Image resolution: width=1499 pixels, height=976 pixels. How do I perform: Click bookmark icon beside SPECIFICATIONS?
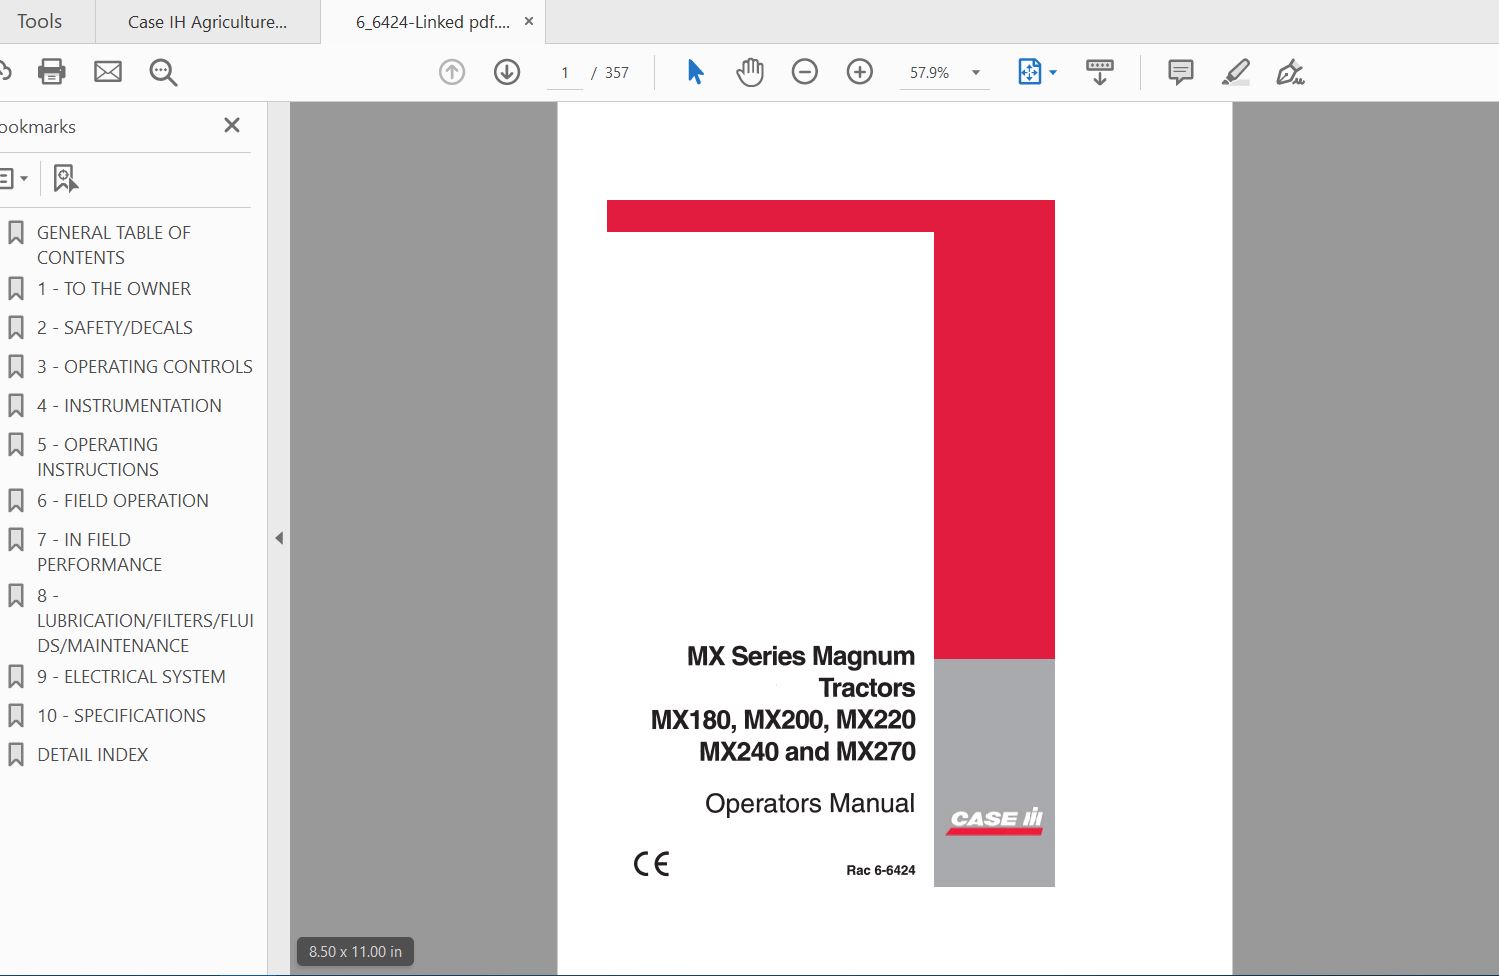[x=16, y=716]
